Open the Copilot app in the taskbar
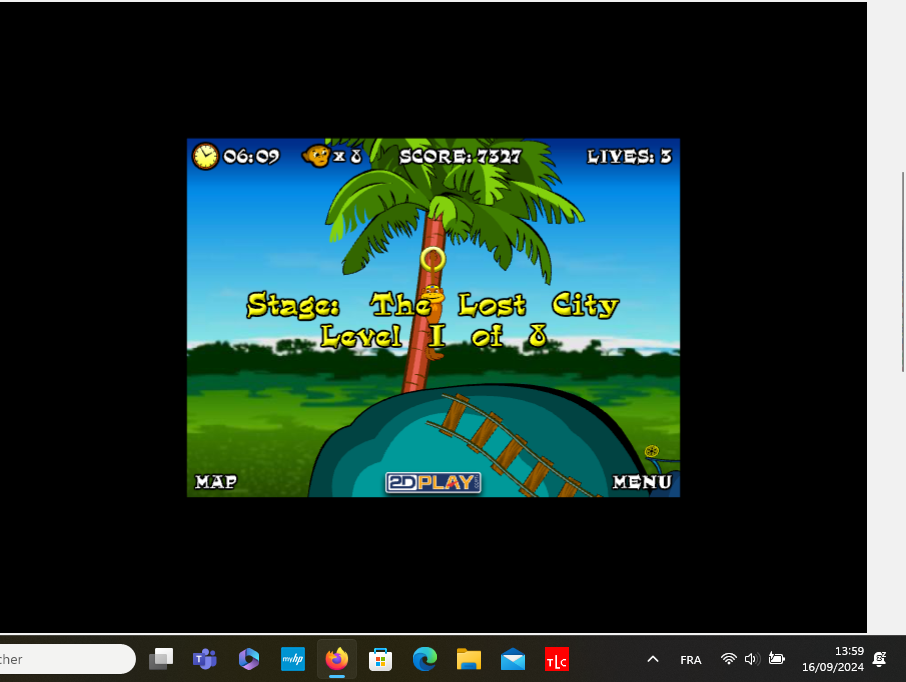This screenshot has height=682, width=906. coord(249,659)
